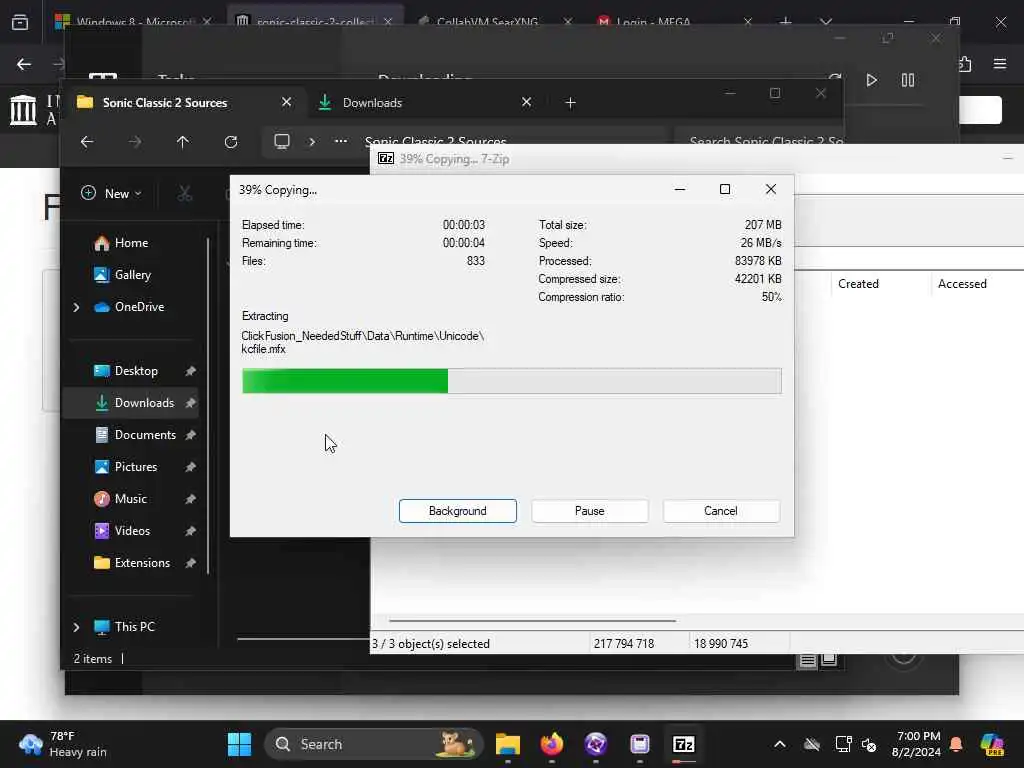Click the details view icon in Explorer status bar

point(808,660)
